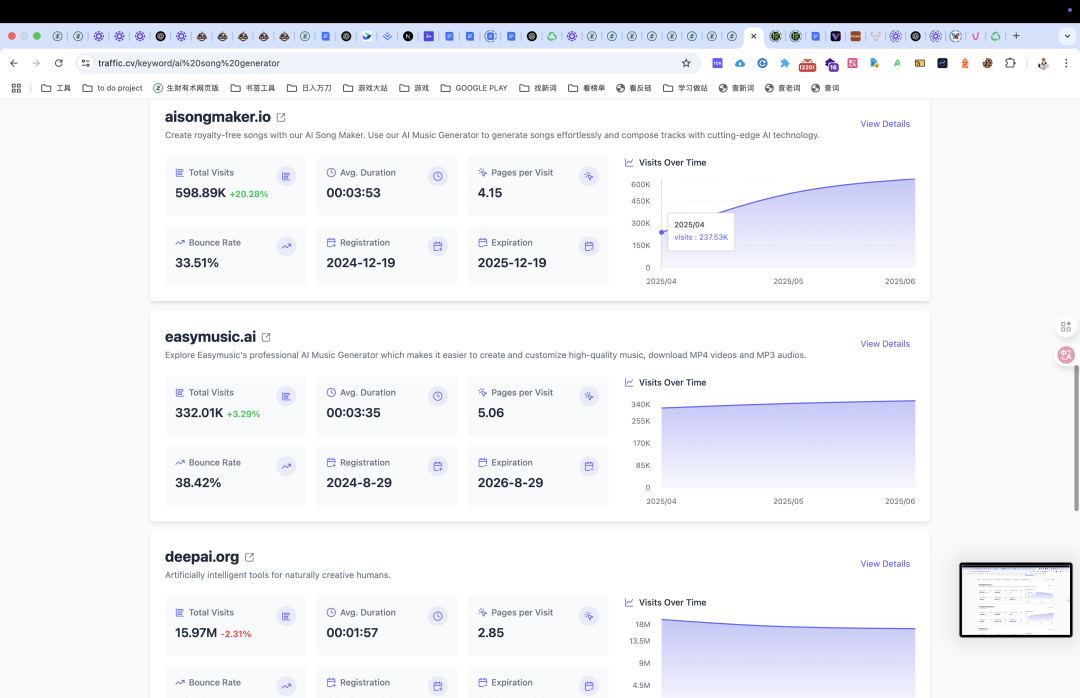
Task: Open the Chrome apps grid shortcut
Action: coord(17,88)
